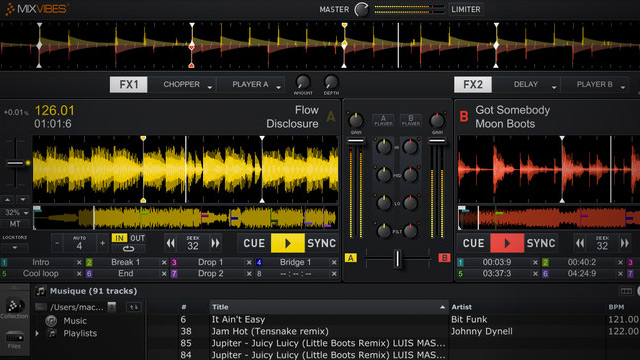Toggle the master LIMITER
This screenshot has width=640, height=360.
tap(466, 9)
